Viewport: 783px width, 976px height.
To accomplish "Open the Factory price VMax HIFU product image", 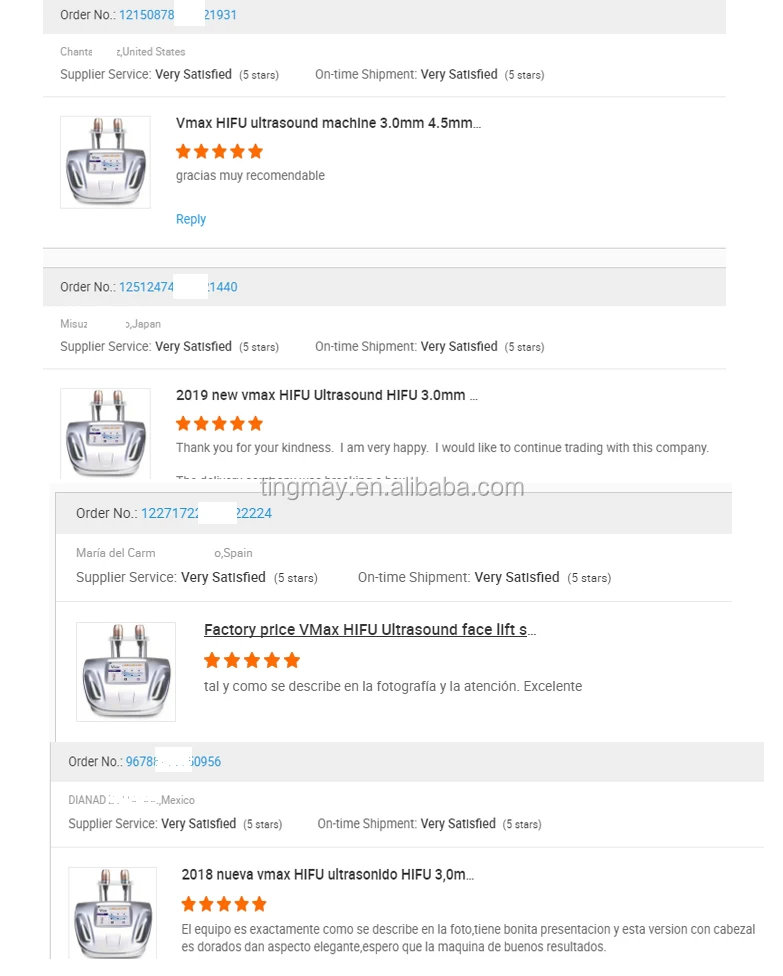I will click(125, 671).
